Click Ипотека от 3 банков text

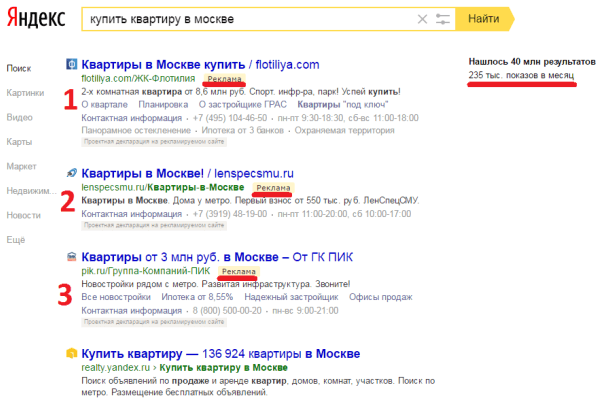tap(243, 130)
